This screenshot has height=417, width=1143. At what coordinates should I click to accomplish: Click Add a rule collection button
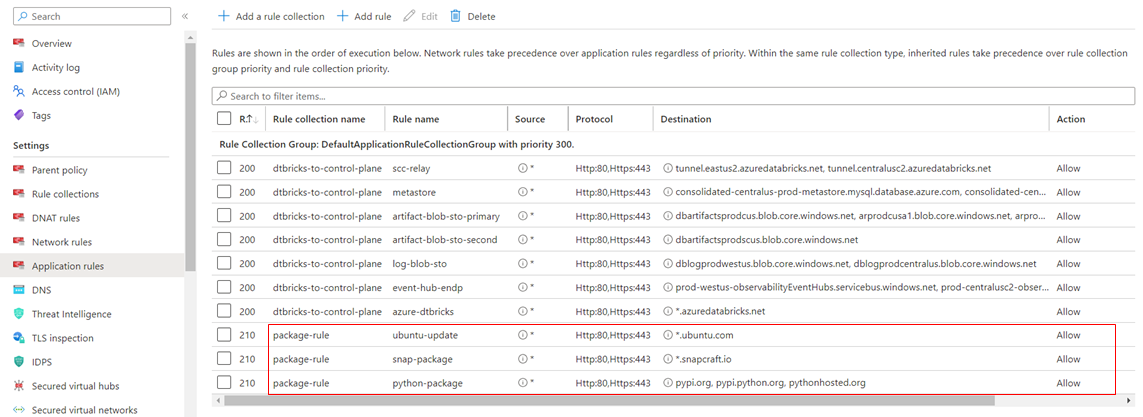point(271,16)
